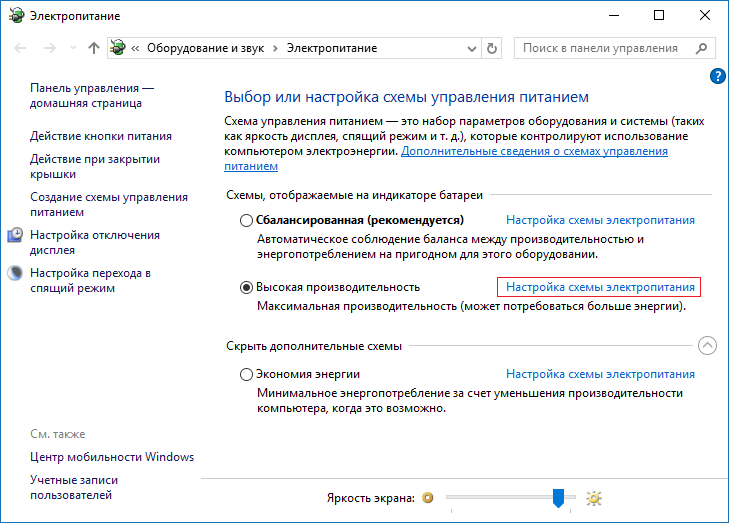Click the brightness slider track left portion
This screenshot has width=729, height=523.
[497, 497]
